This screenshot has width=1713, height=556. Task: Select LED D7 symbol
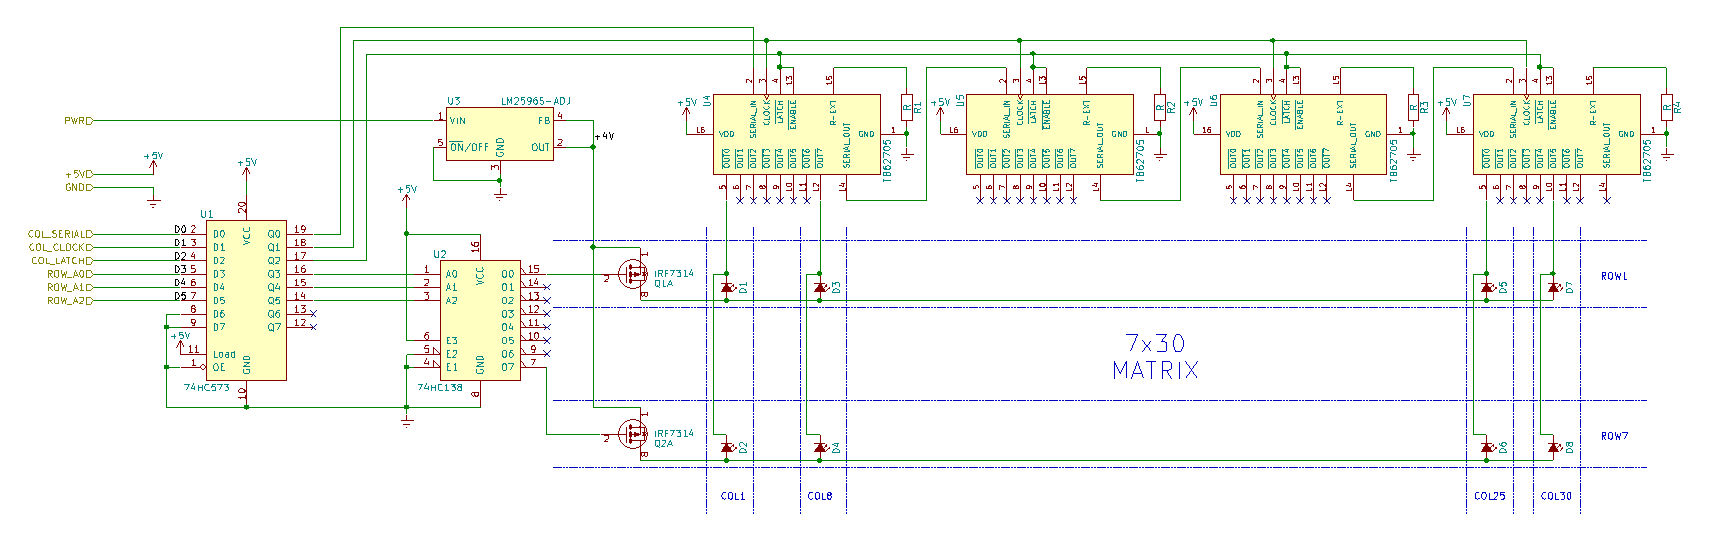click(1553, 287)
